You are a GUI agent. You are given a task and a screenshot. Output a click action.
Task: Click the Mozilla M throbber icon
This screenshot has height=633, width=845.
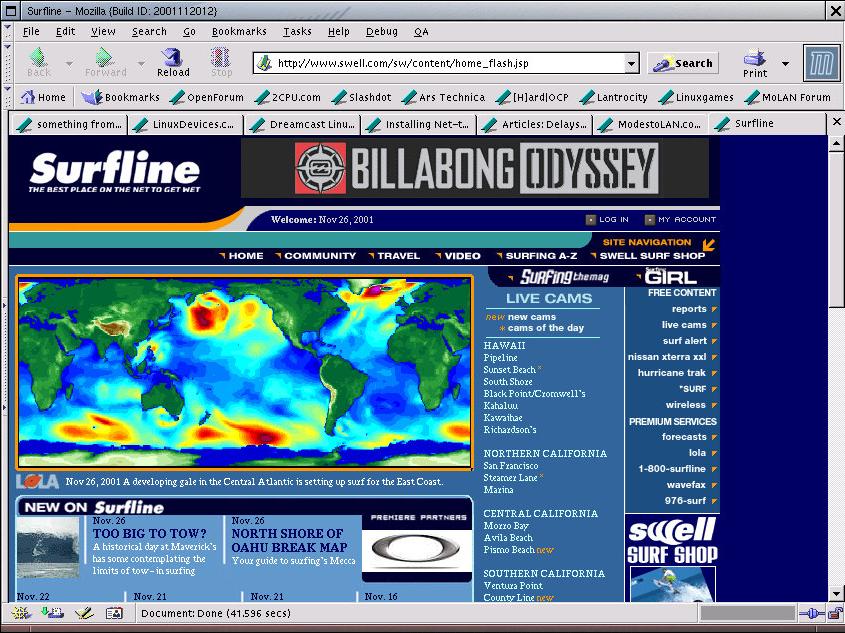821,63
